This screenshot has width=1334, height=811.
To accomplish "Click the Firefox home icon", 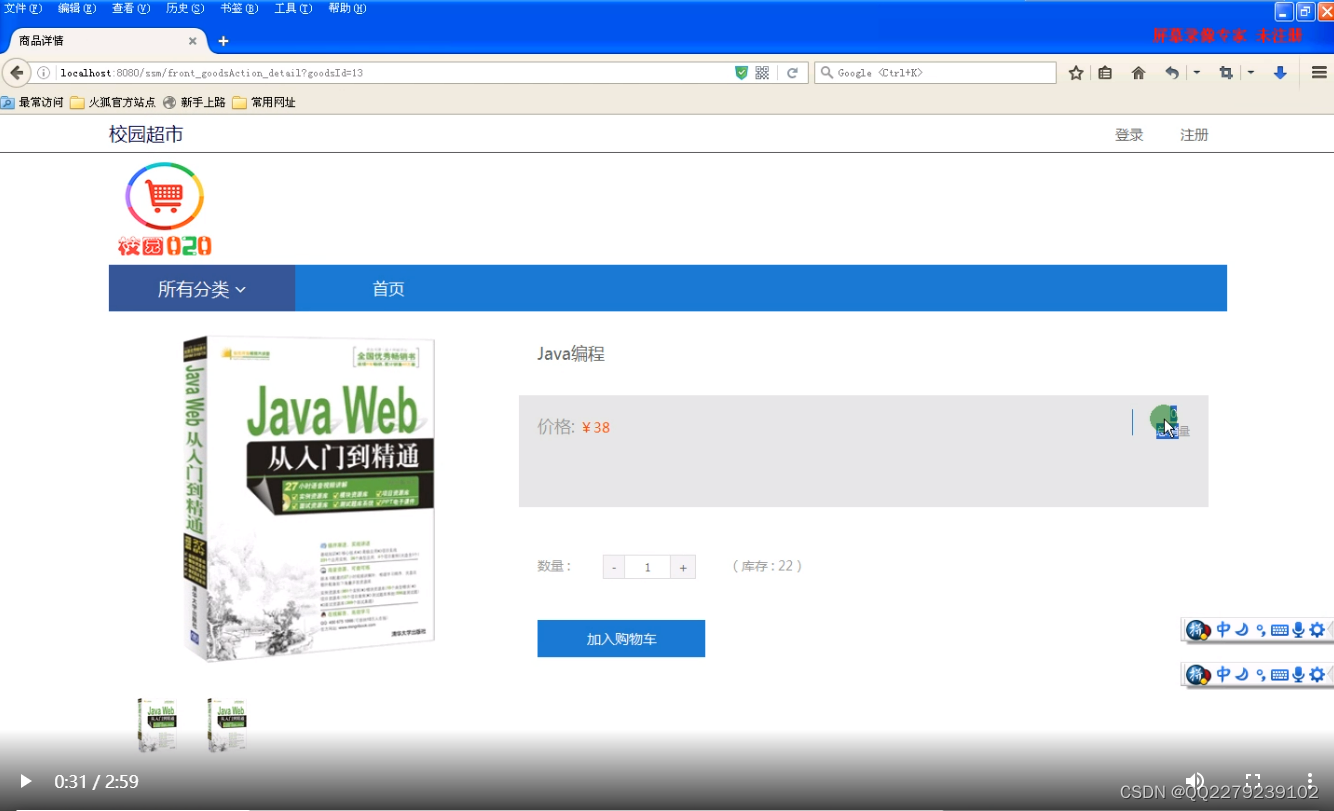I will 1139,72.
